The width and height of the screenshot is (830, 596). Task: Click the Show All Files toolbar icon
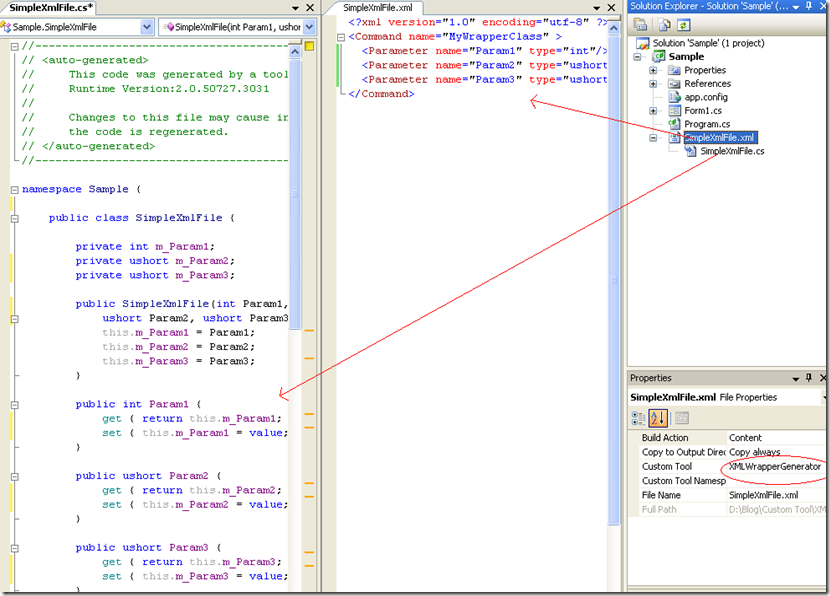(x=664, y=24)
